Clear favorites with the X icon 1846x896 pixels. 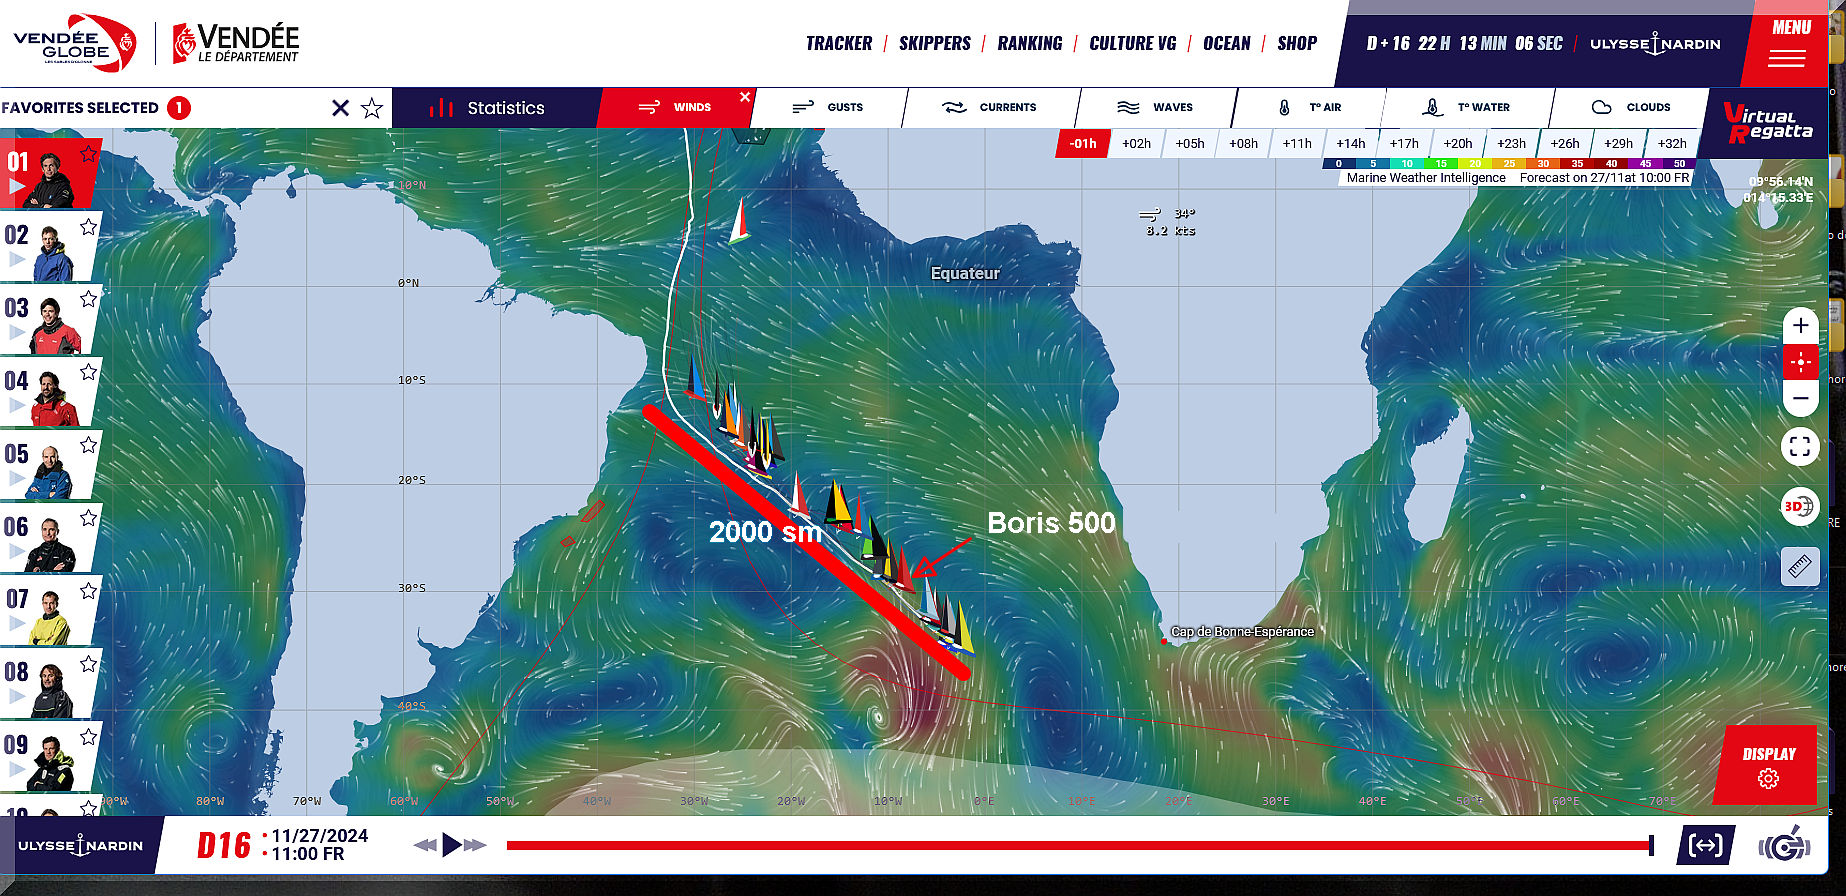(341, 108)
